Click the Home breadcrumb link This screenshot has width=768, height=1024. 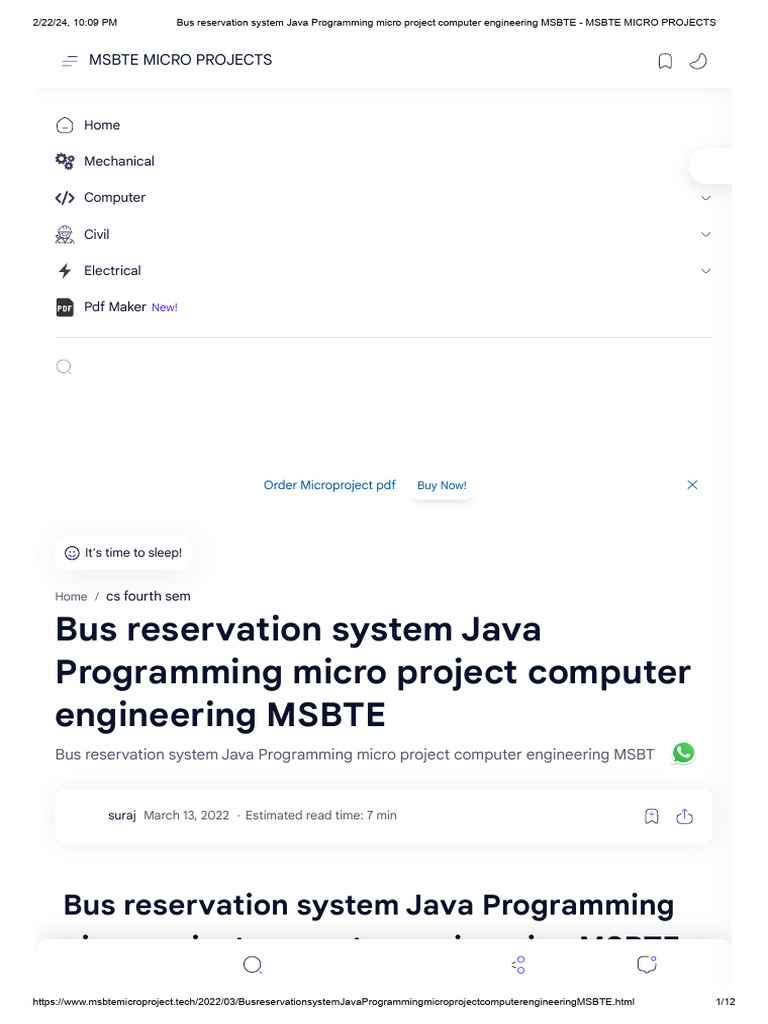point(71,596)
